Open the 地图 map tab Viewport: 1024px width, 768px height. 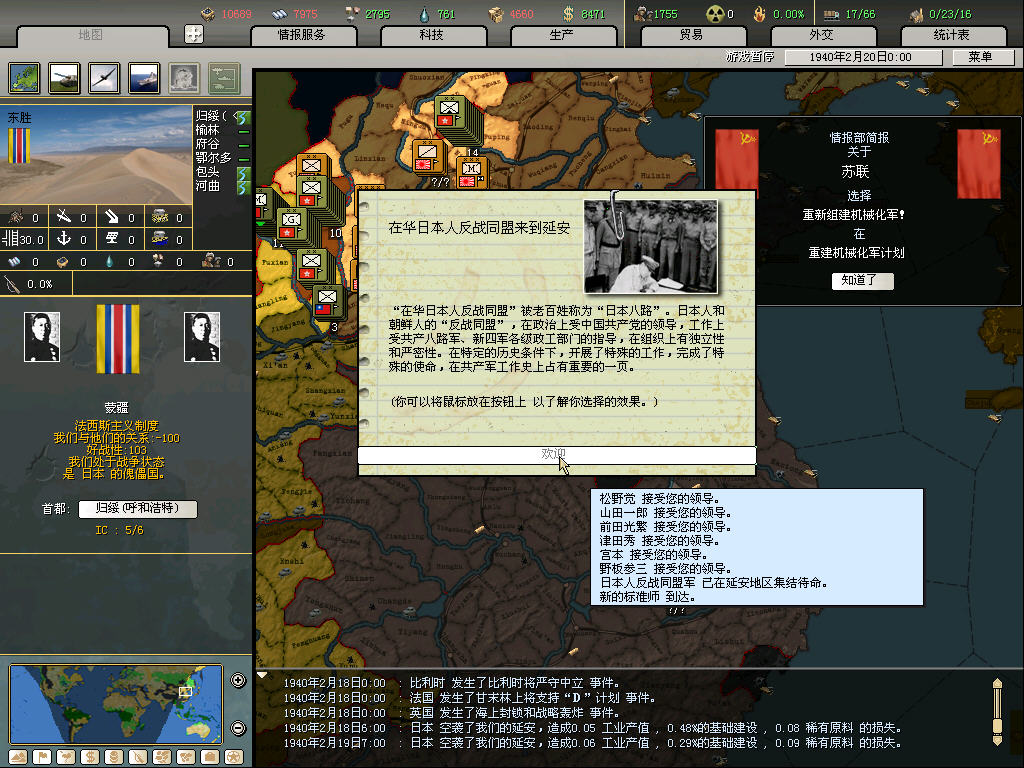[x=91, y=35]
